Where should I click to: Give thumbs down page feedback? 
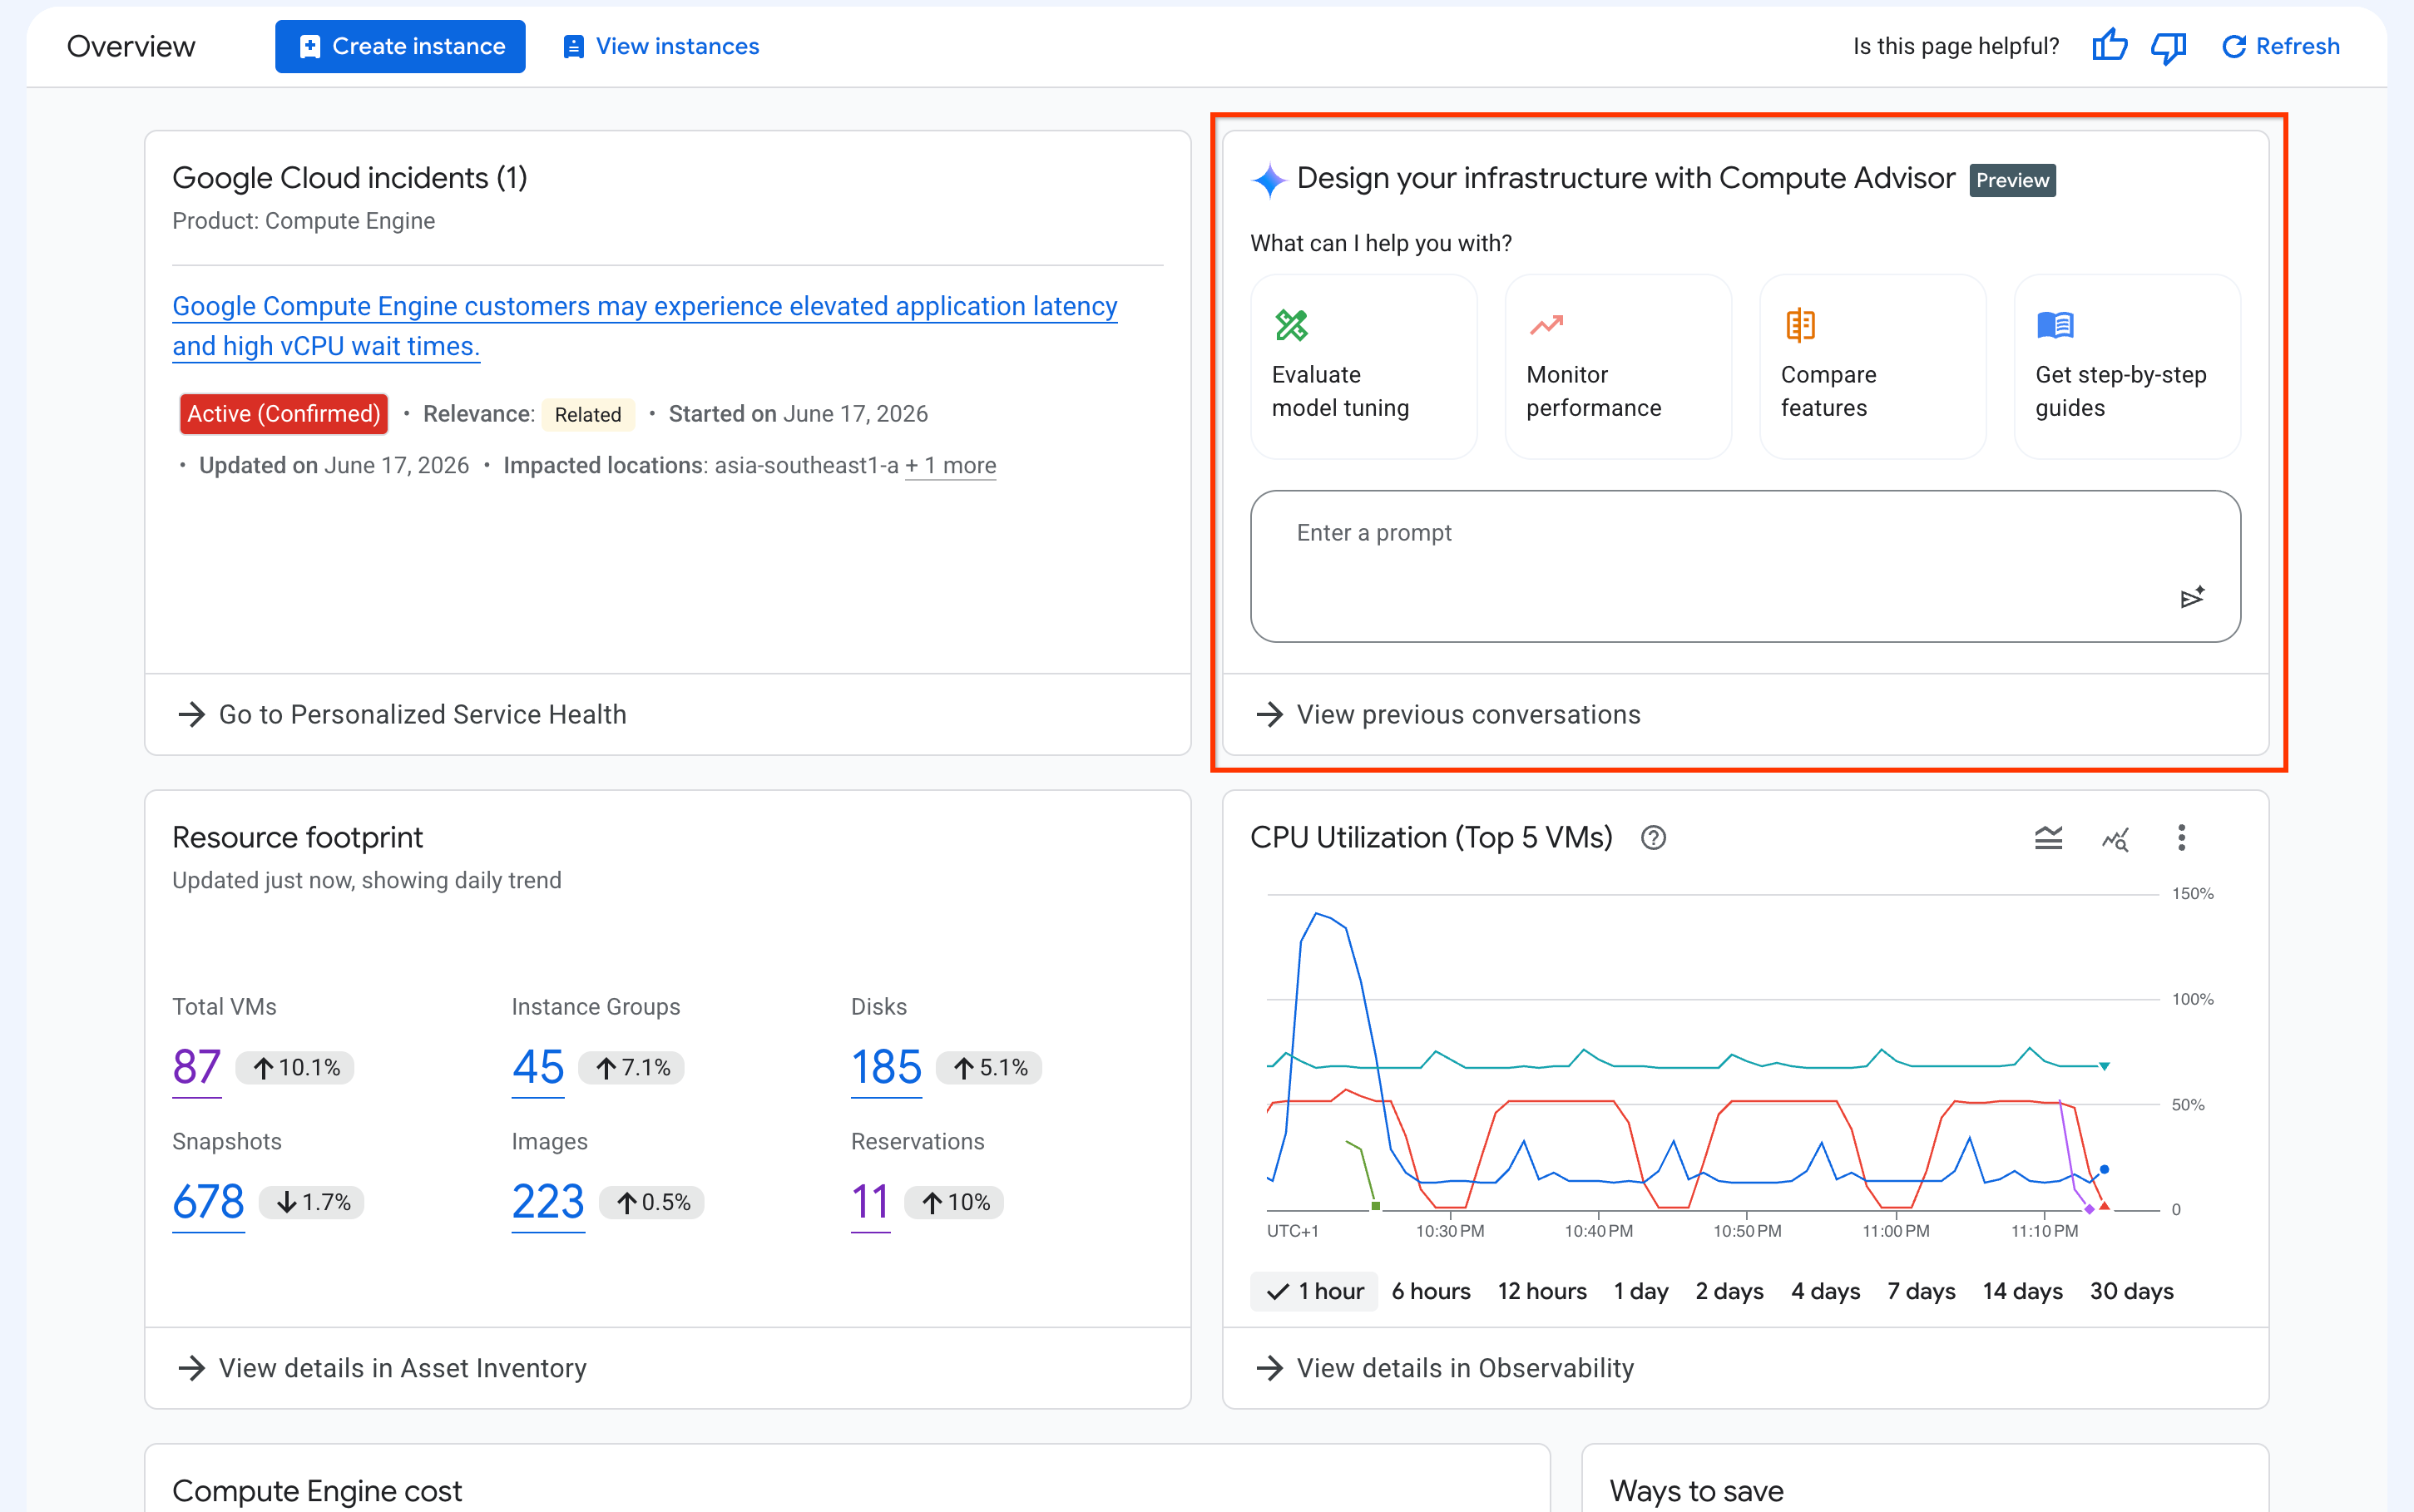click(x=2168, y=47)
